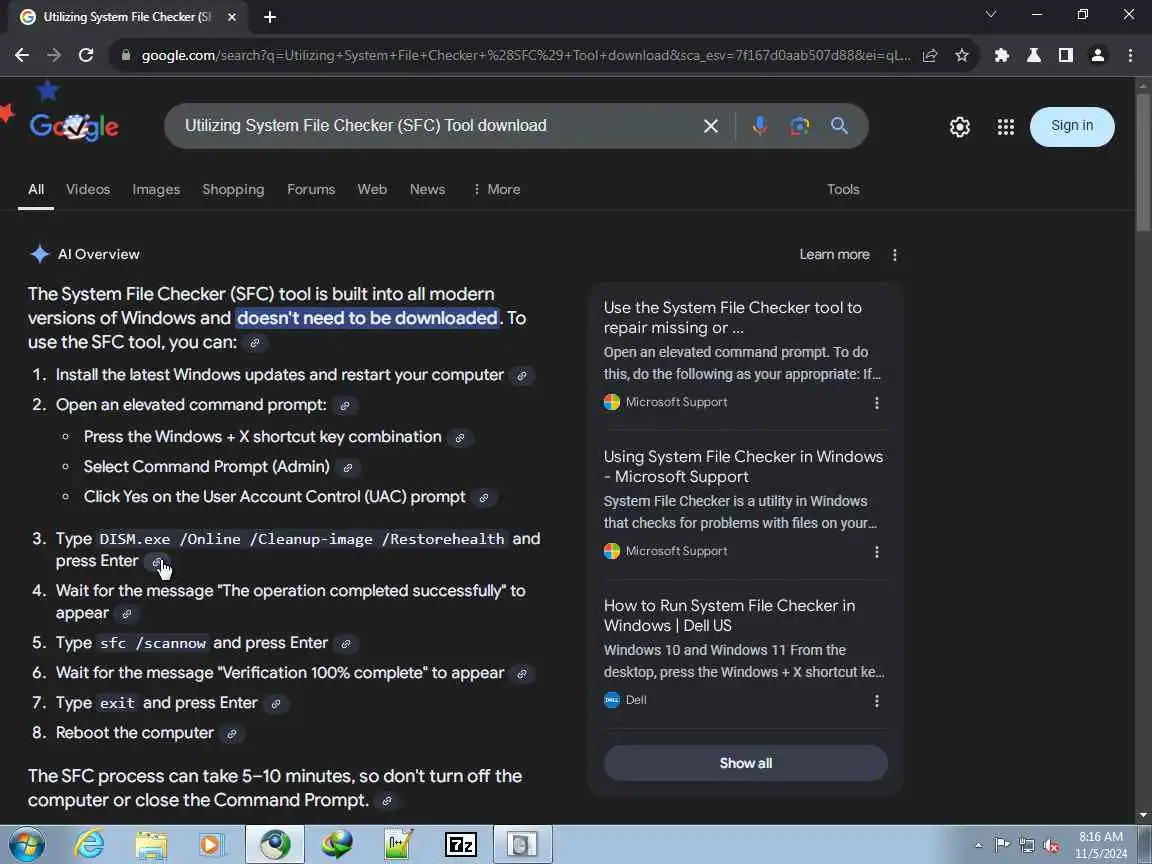
Task: Switch to Videos results tab
Action: 88,190
